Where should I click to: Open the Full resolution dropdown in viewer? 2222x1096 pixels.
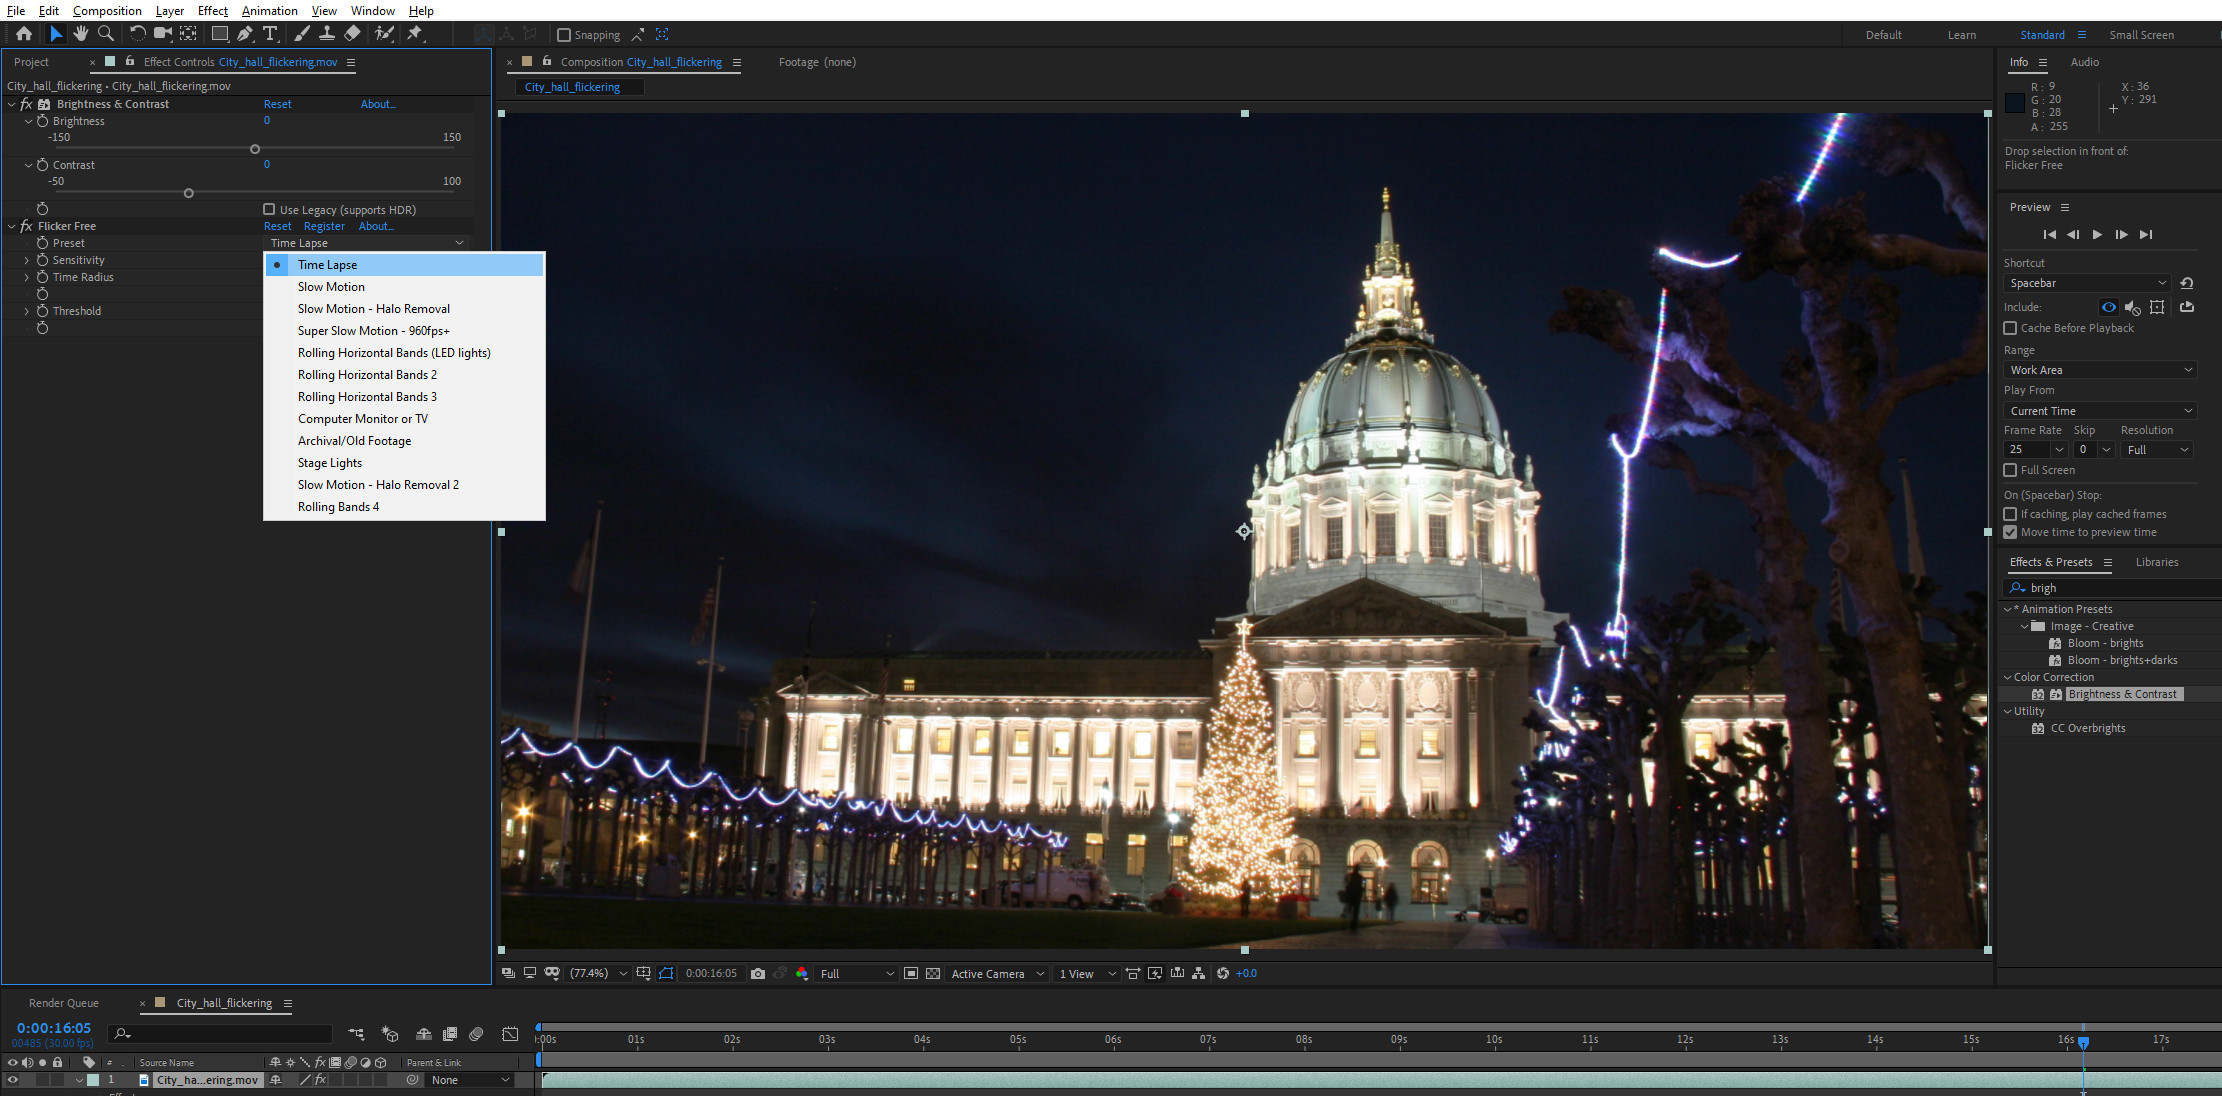click(857, 973)
